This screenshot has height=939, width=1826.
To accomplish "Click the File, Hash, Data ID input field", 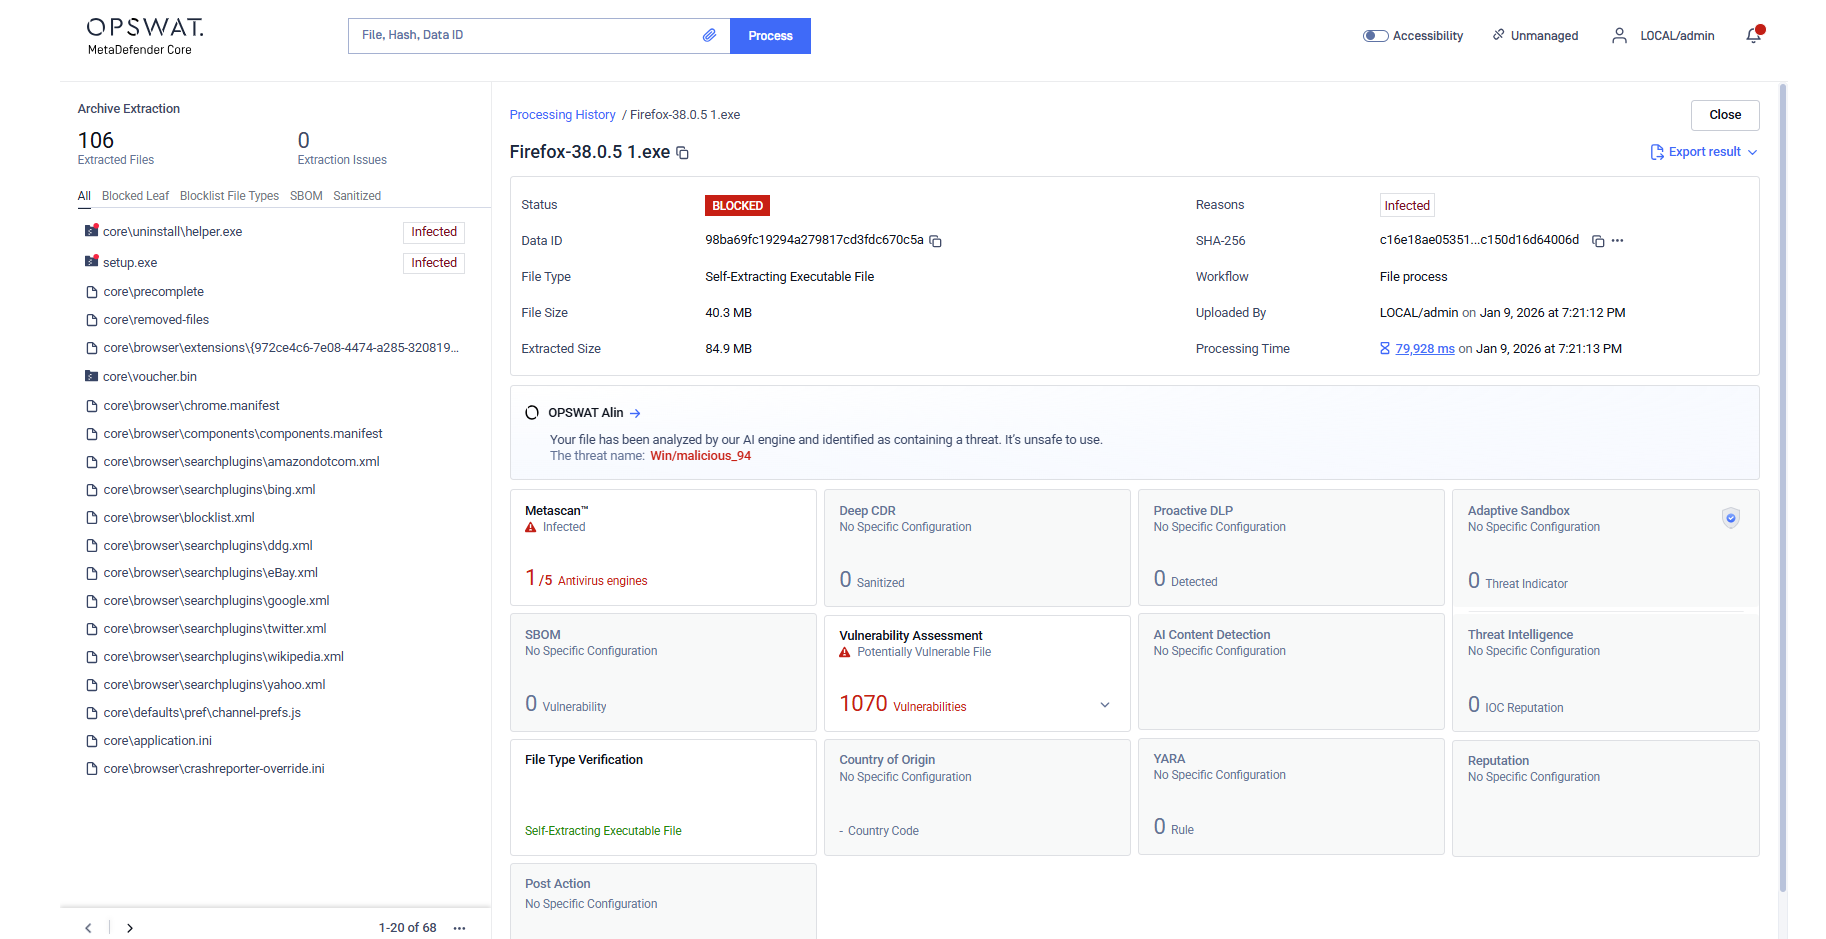I will 525,36.
